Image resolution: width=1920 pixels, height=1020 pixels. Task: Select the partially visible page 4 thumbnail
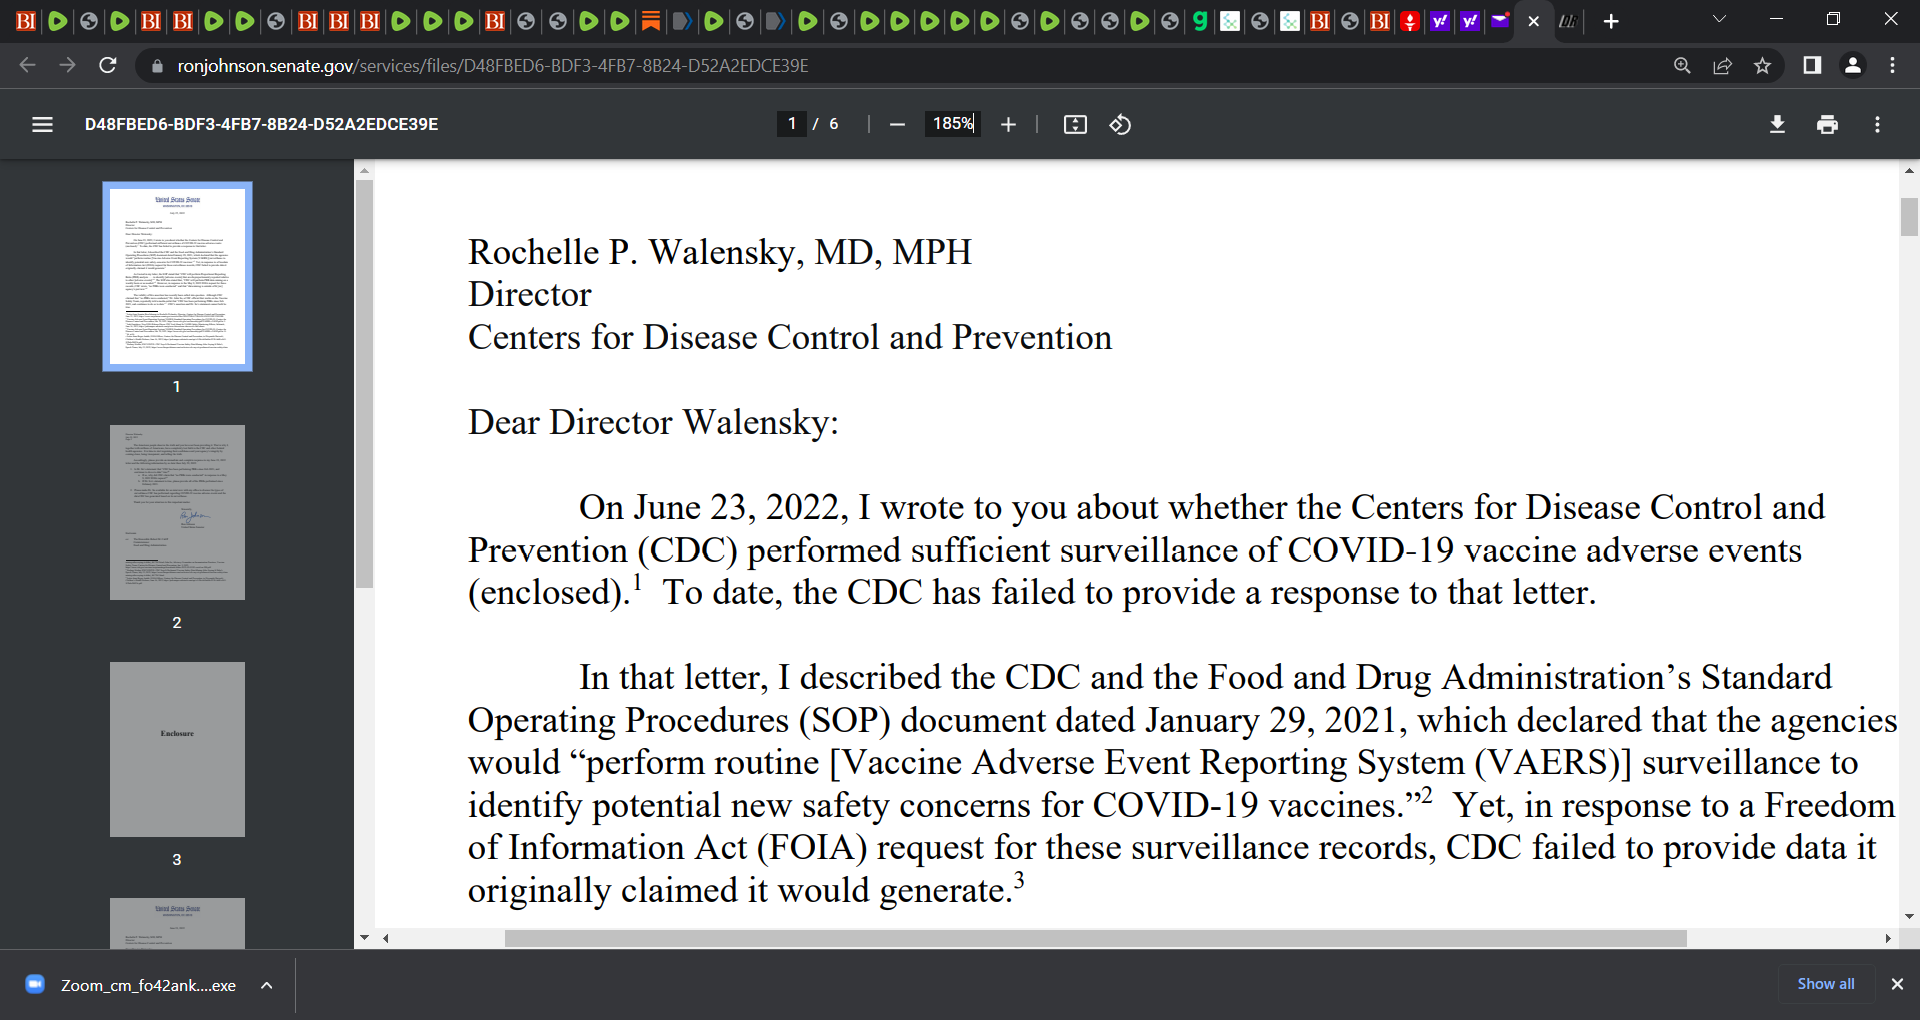(x=177, y=923)
